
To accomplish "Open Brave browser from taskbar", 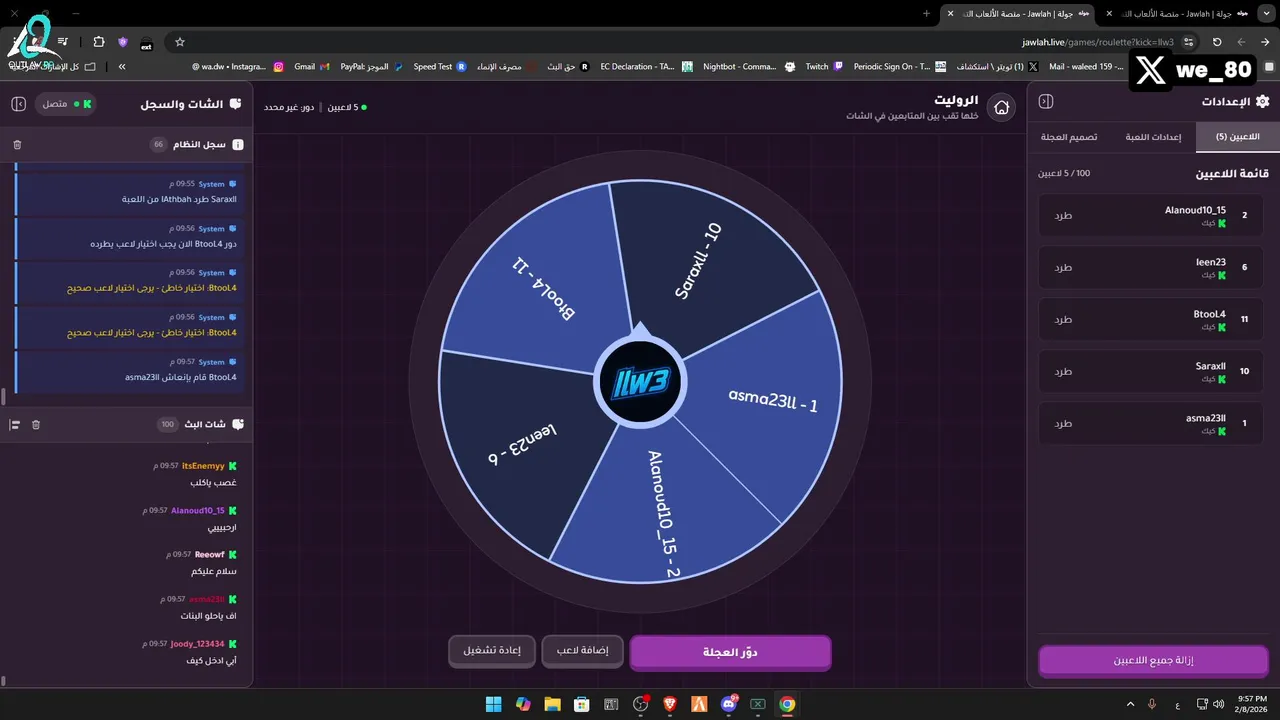I will 670,704.
